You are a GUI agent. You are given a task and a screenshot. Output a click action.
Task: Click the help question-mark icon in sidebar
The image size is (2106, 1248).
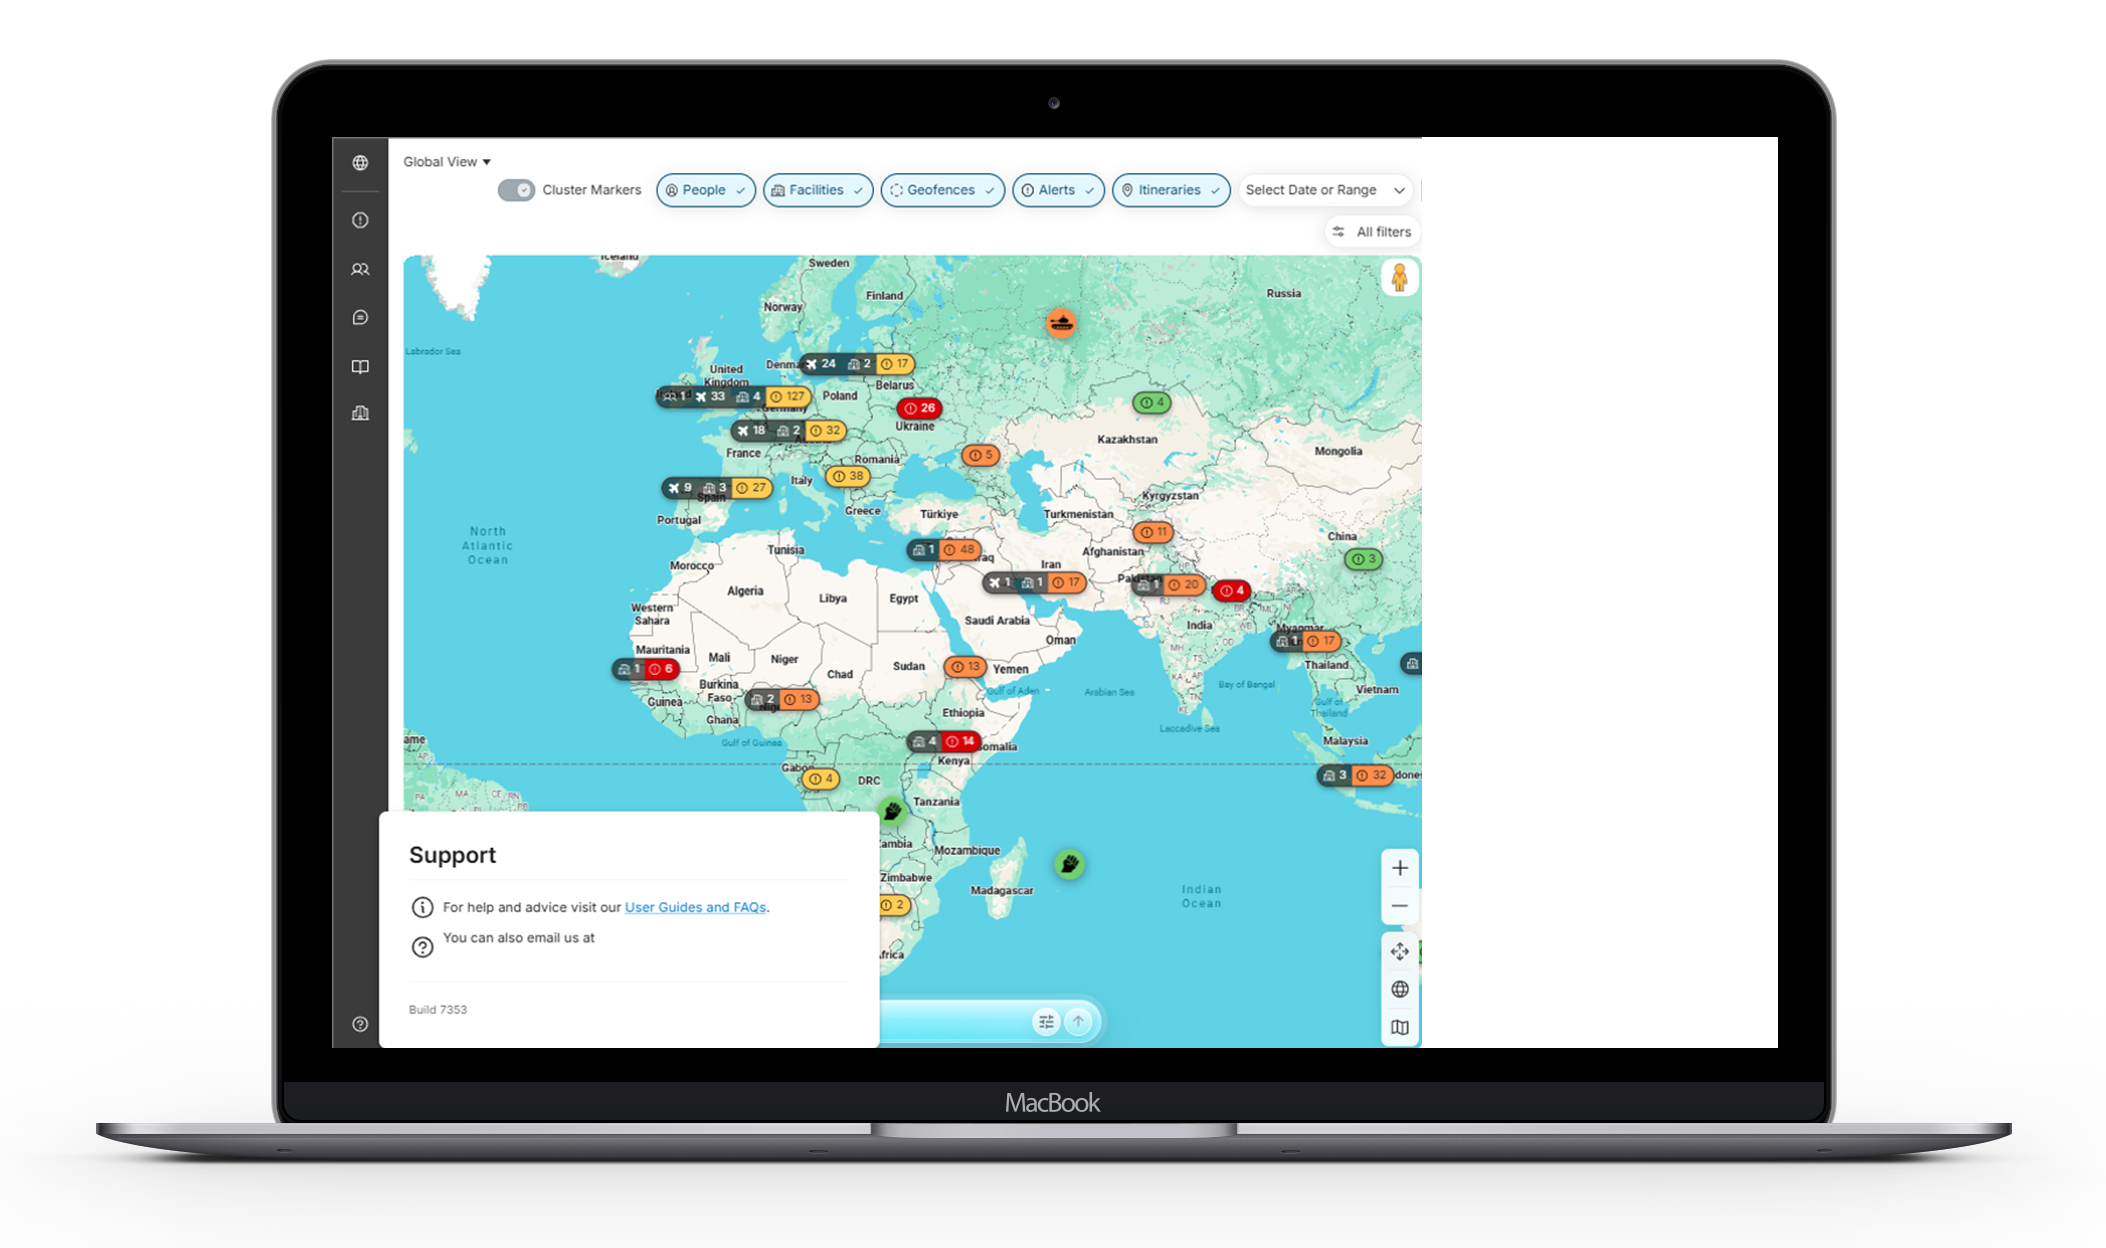360,1024
